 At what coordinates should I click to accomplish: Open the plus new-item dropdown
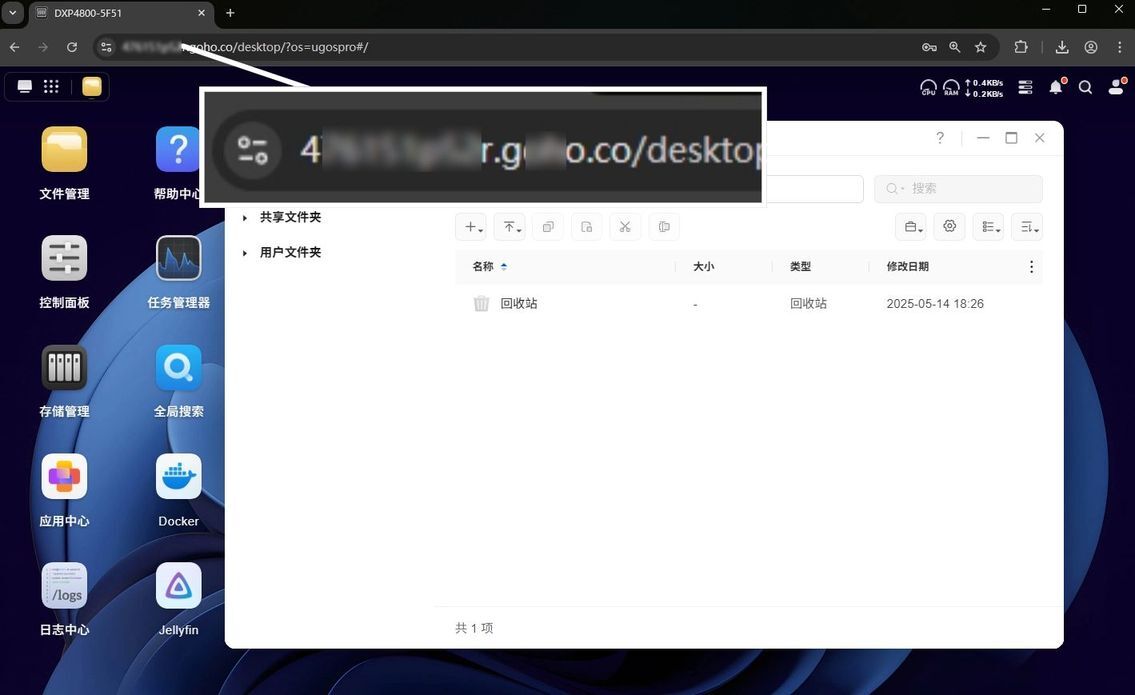(x=471, y=227)
